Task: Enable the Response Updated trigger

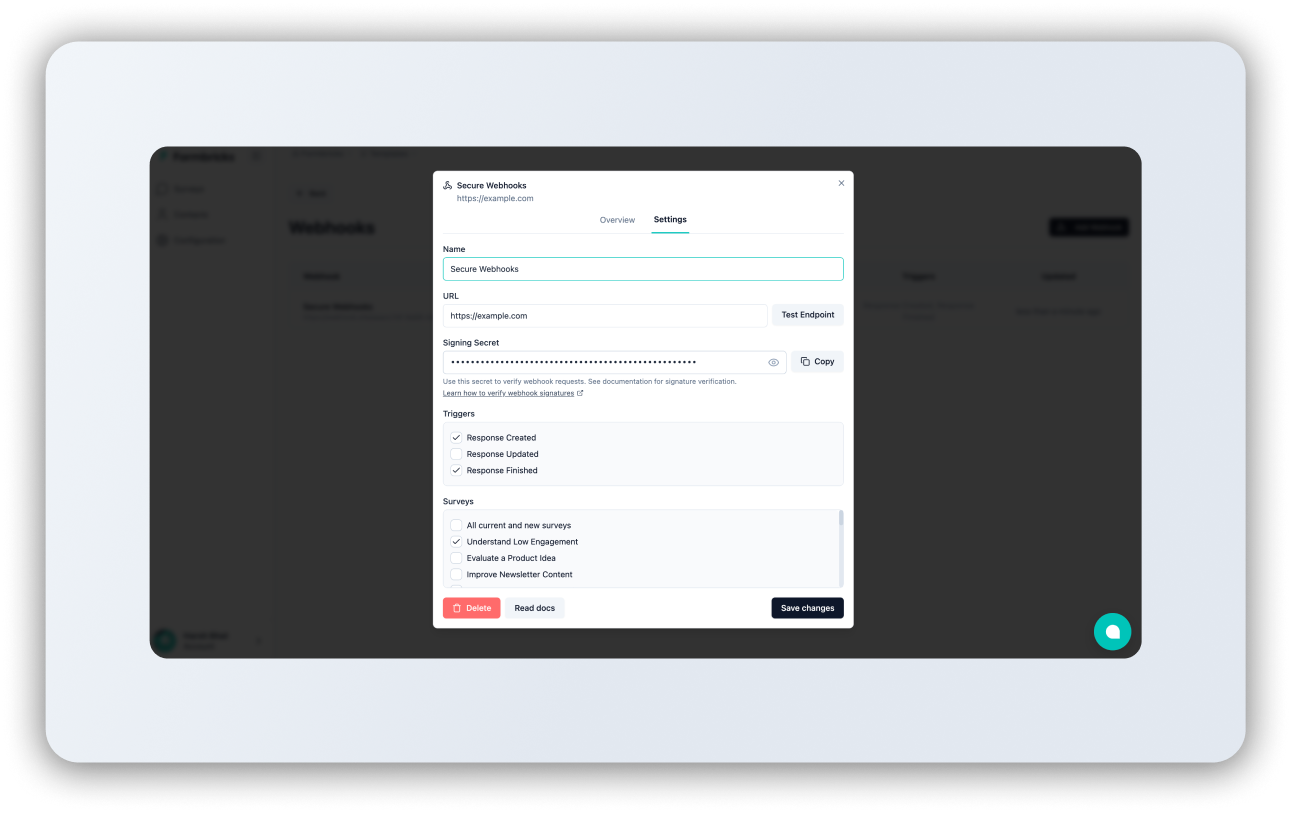Action: (457, 453)
